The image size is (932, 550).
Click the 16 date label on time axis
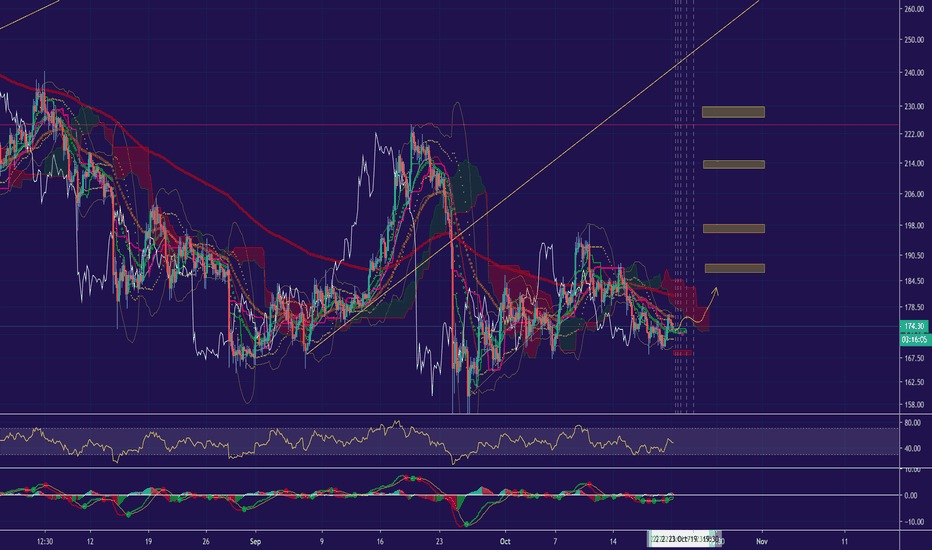(380, 541)
